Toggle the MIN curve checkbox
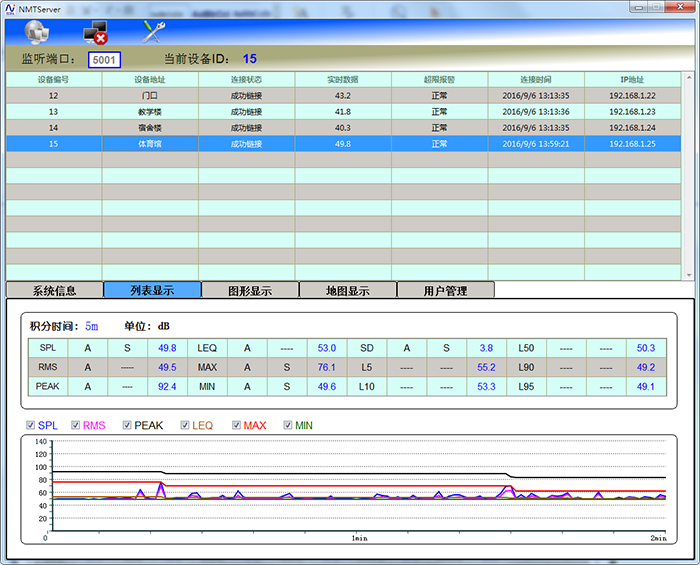This screenshot has height=565, width=700. pos(288,425)
